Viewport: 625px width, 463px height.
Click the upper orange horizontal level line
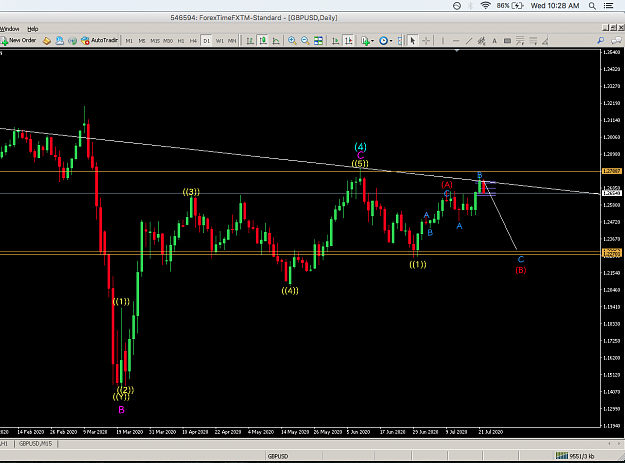(300, 171)
